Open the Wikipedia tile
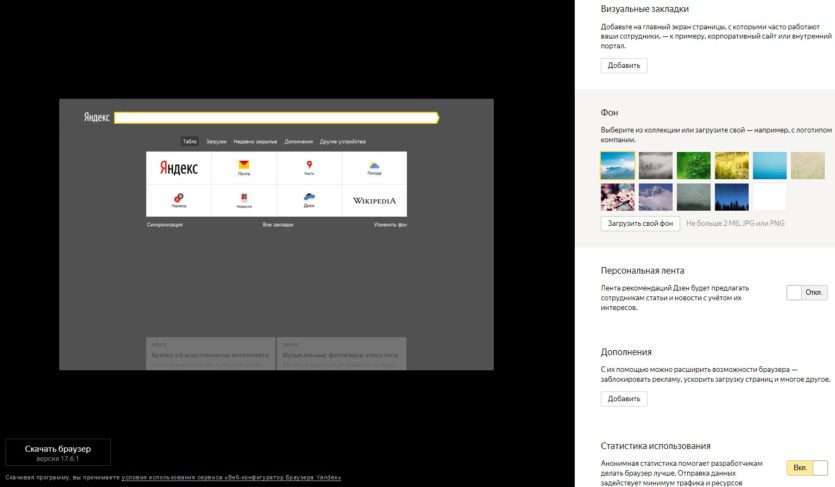This screenshot has width=835, height=487. tap(374, 201)
